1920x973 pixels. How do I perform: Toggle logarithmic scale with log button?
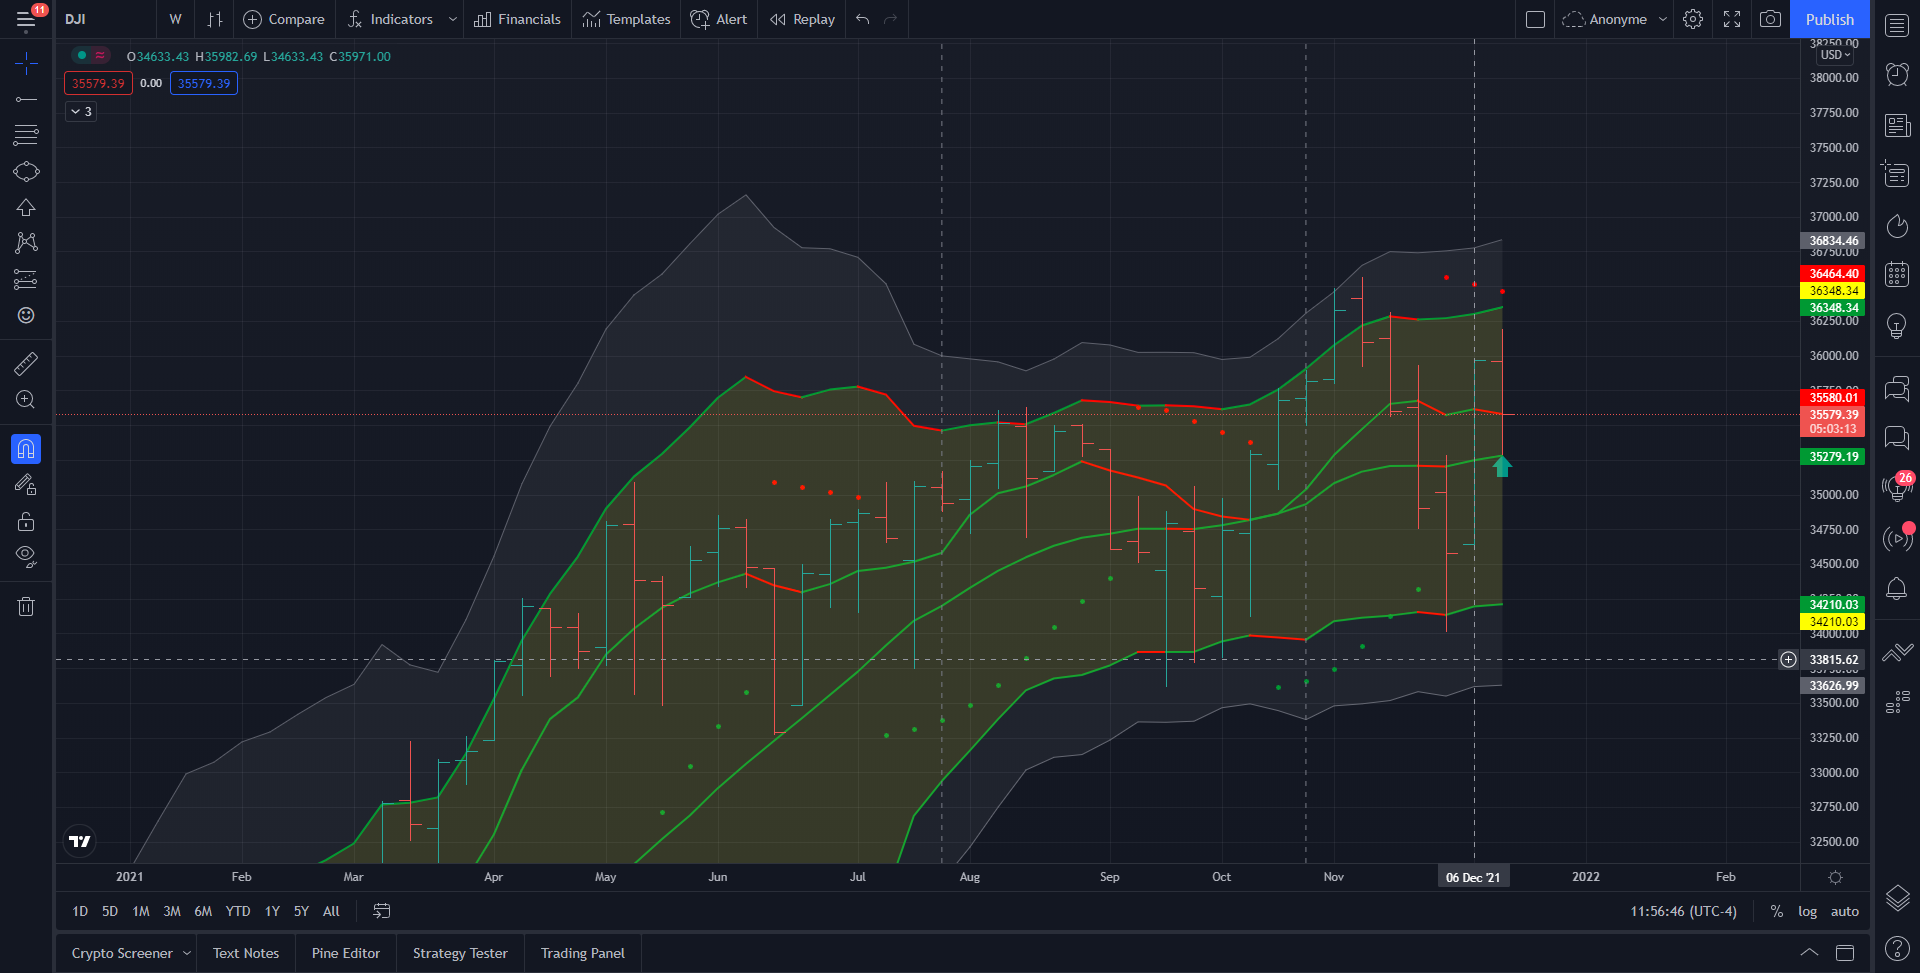click(x=1807, y=911)
